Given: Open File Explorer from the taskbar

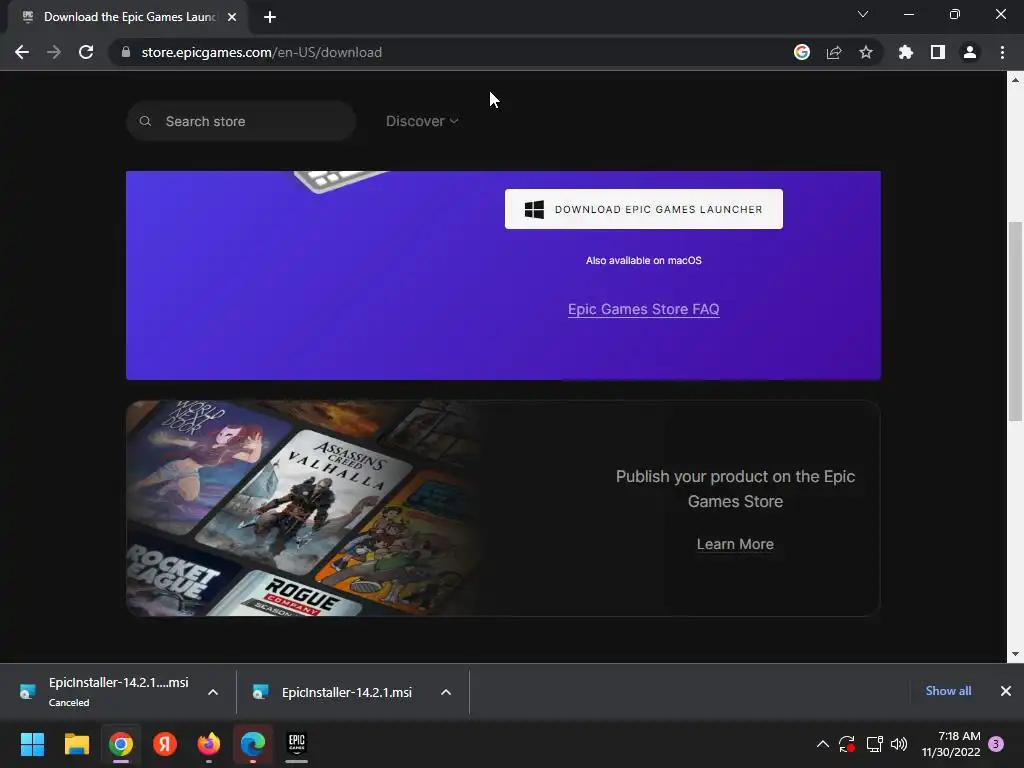Looking at the screenshot, I should (76, 744).
